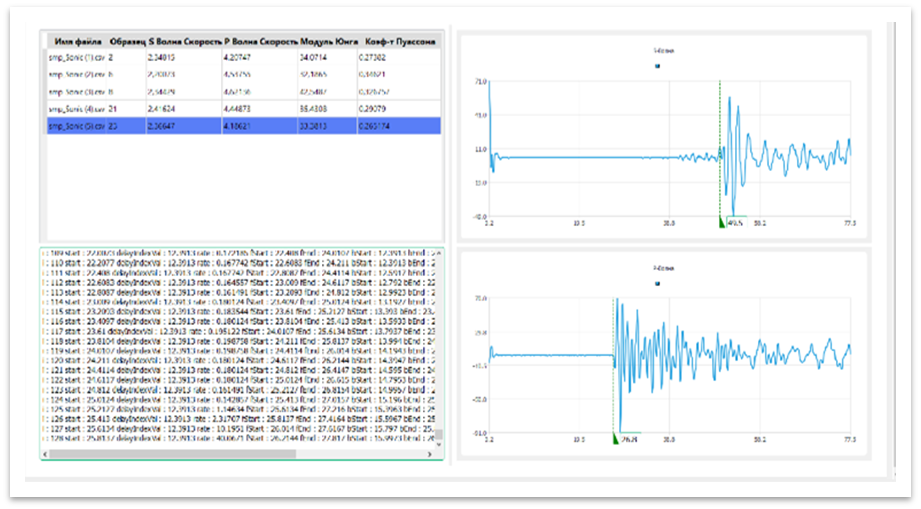921x509 pixels.
Task: Sort table by 'Имя файла' column header
Action: coord(79,42)
